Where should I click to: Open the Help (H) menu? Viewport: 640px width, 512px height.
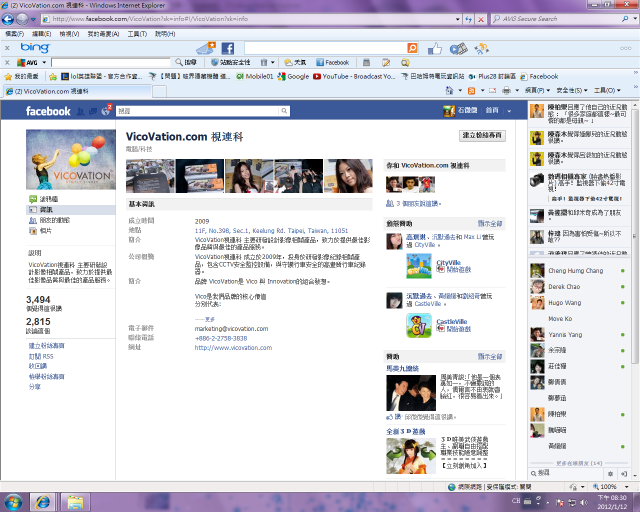click(x=165, y=34)
